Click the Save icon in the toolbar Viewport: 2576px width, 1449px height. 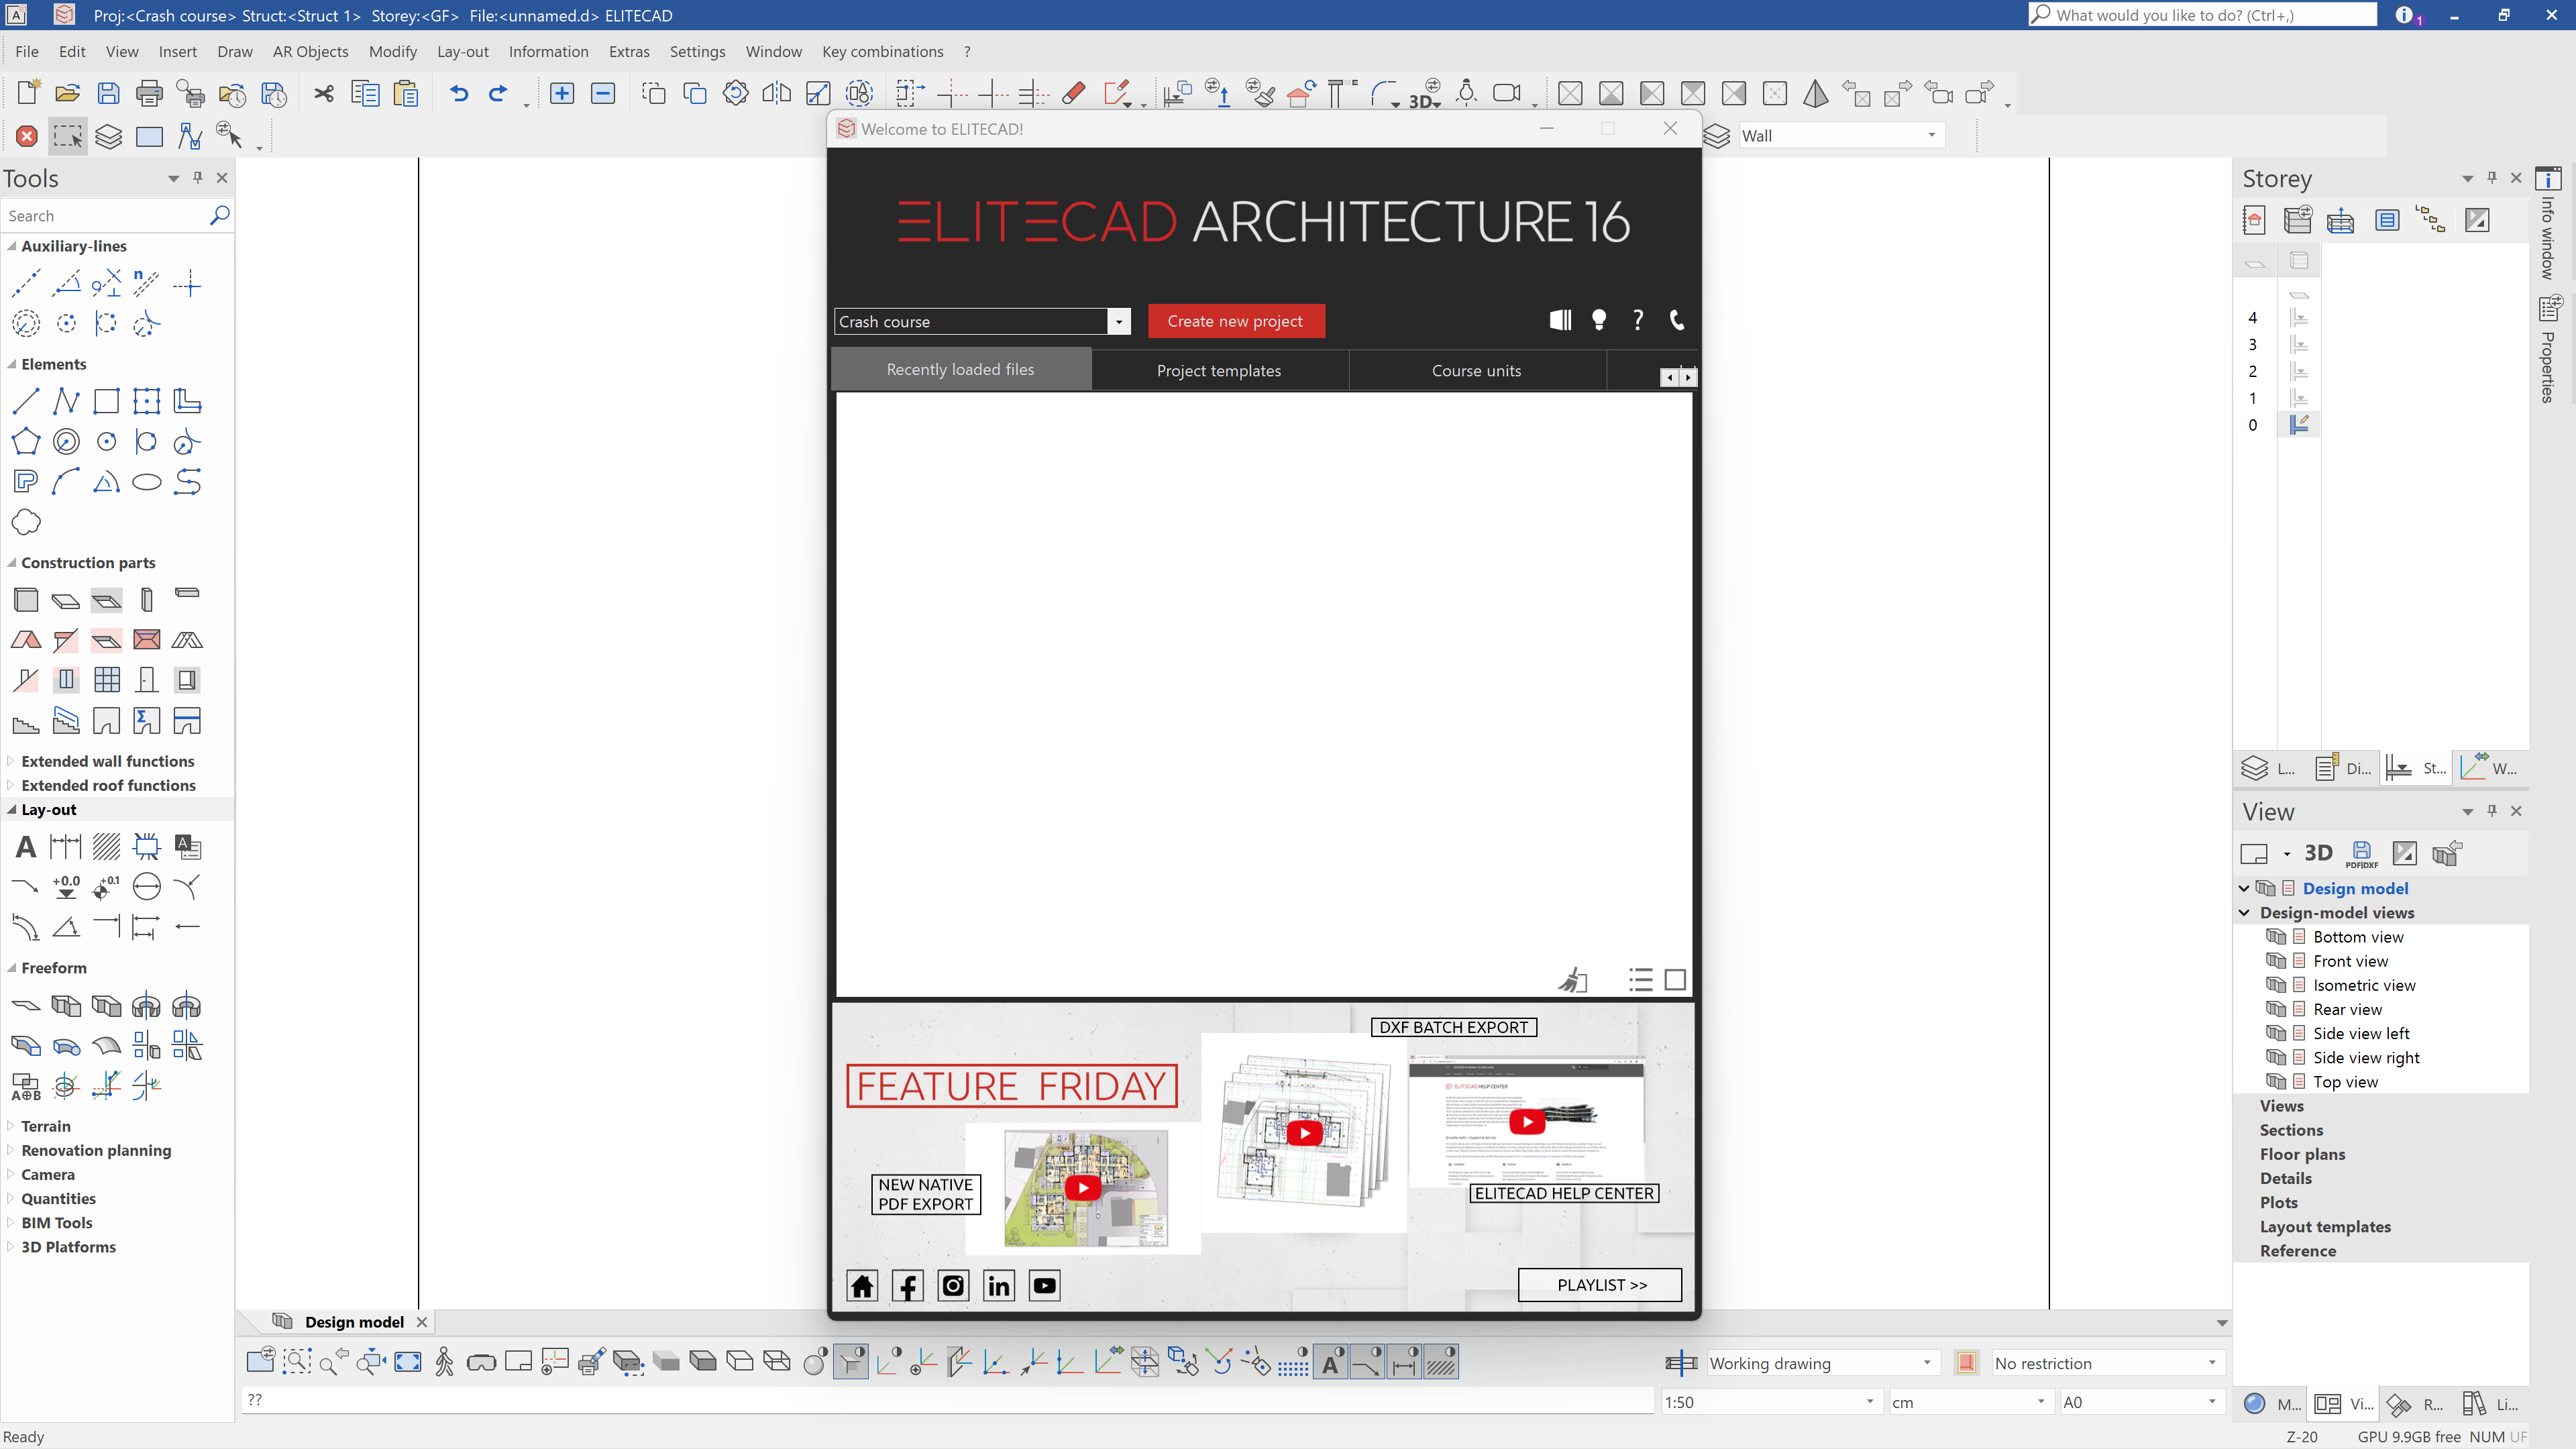click(108, 93)
